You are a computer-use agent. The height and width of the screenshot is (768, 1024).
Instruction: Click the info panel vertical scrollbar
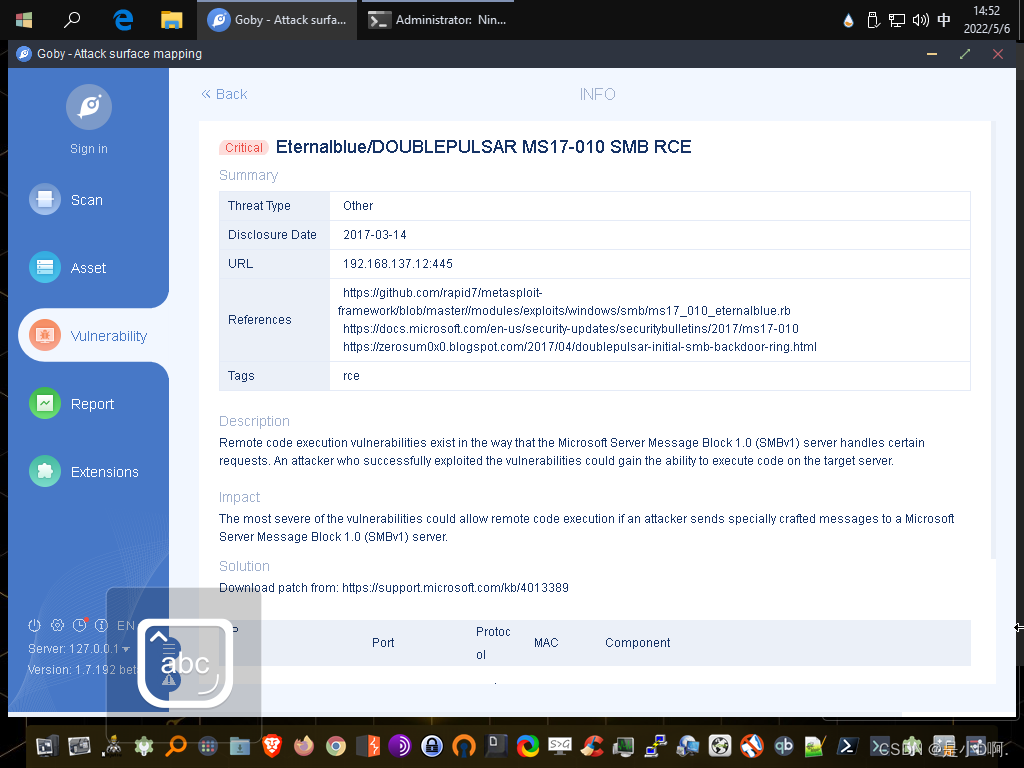pos(993,340)
